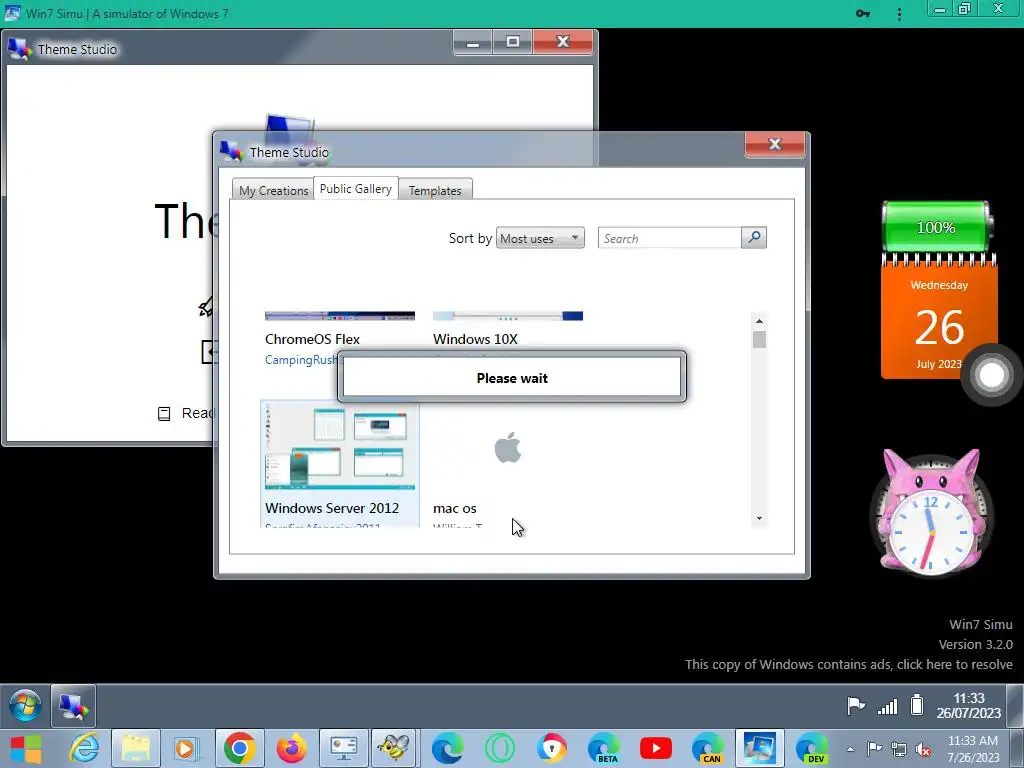Open the green Opera-style ring browser icon

coord(500,748)
